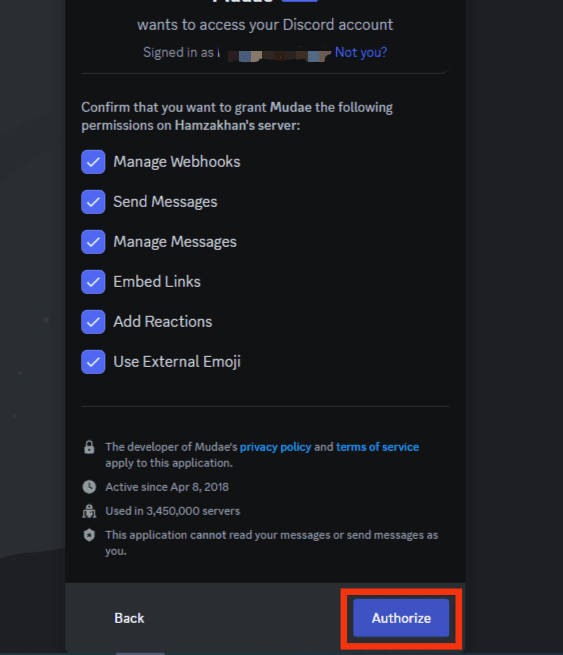The width and height of the screenshot is (563, 655).
Task: Toggle the Embed Links checkbox
Action: click(x=93, y=282)
